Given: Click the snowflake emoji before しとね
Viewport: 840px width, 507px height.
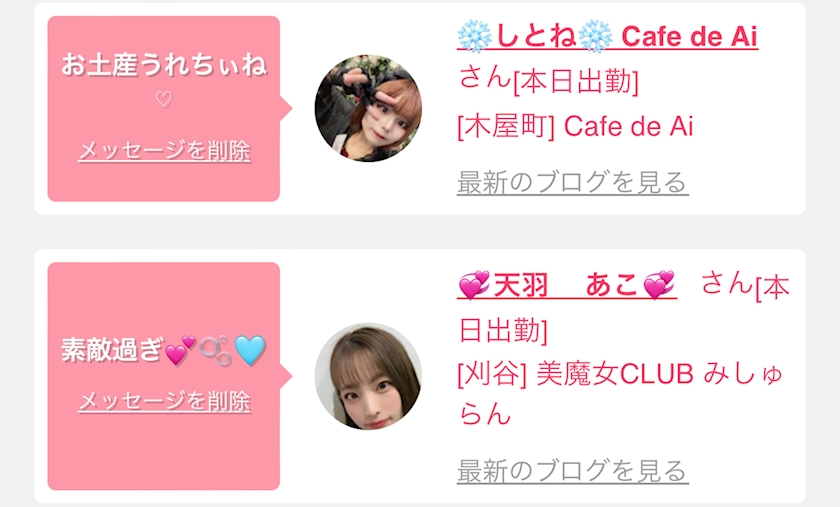Looking at the screenshot, I should coord(475,36).
